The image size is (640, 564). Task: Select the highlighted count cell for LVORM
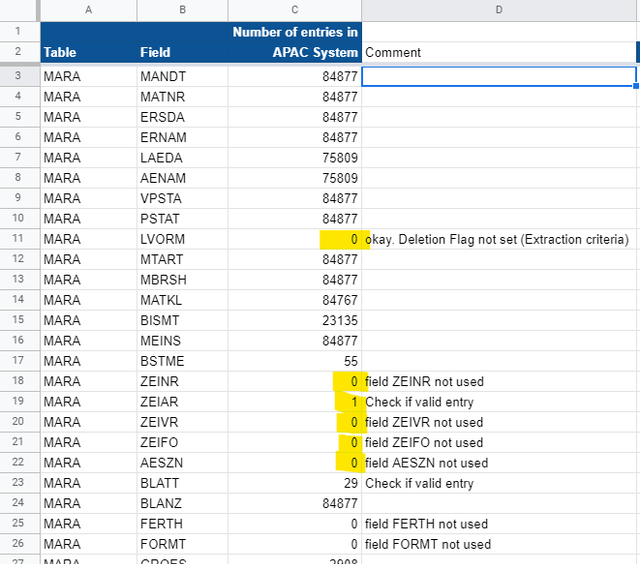294,239
